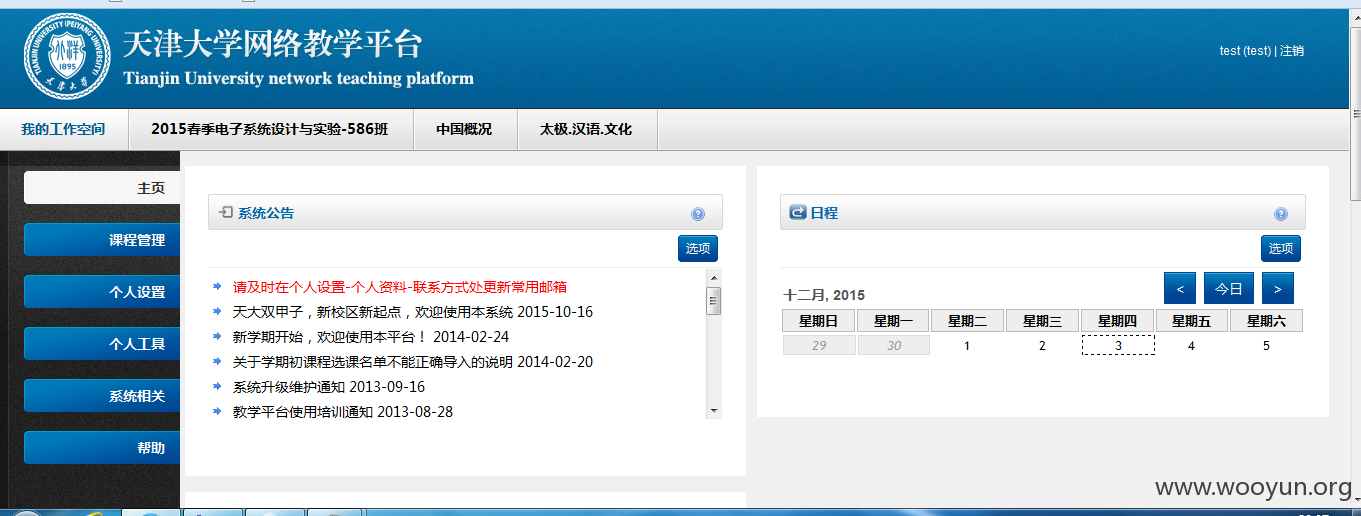Switch to 2015春季电子系统设计与实验-586班 tab
The image size is (1361, 516).
pos(270,129)
